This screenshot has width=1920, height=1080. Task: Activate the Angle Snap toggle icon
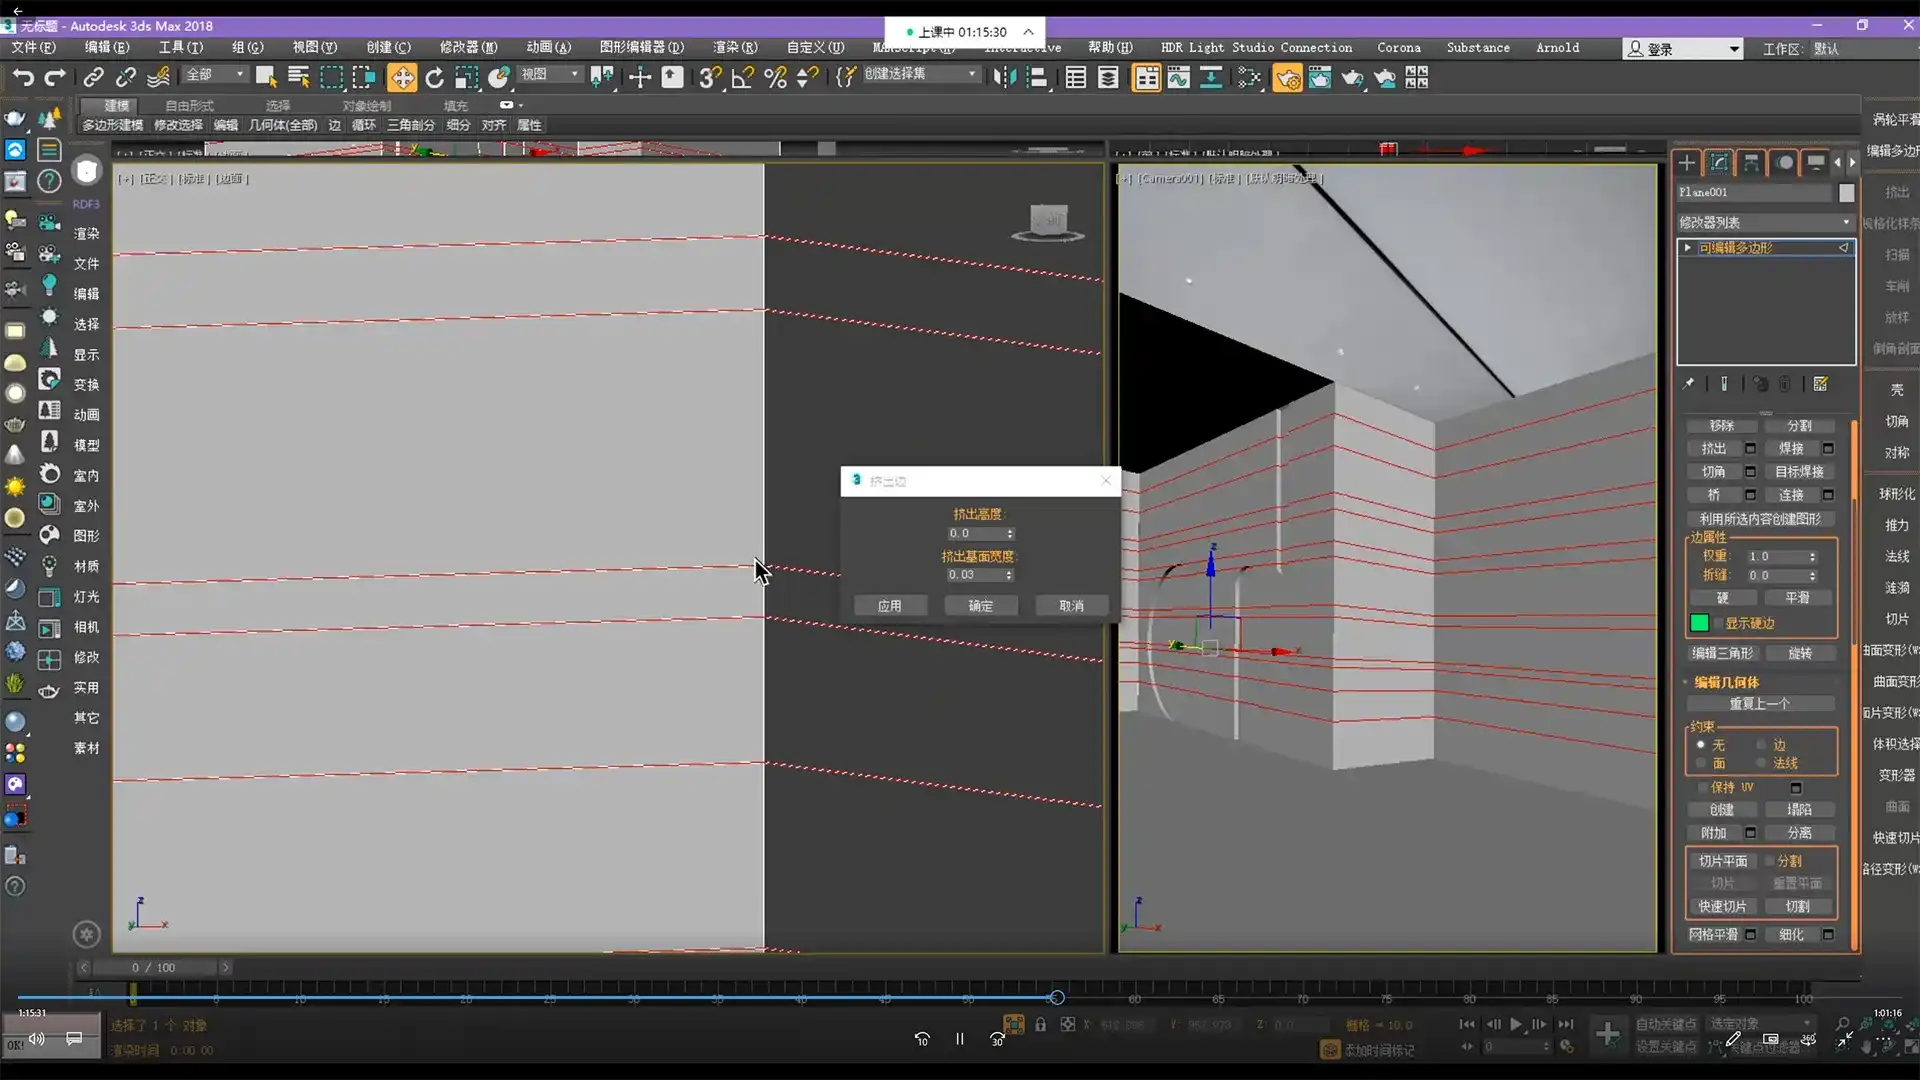(742, 78)
